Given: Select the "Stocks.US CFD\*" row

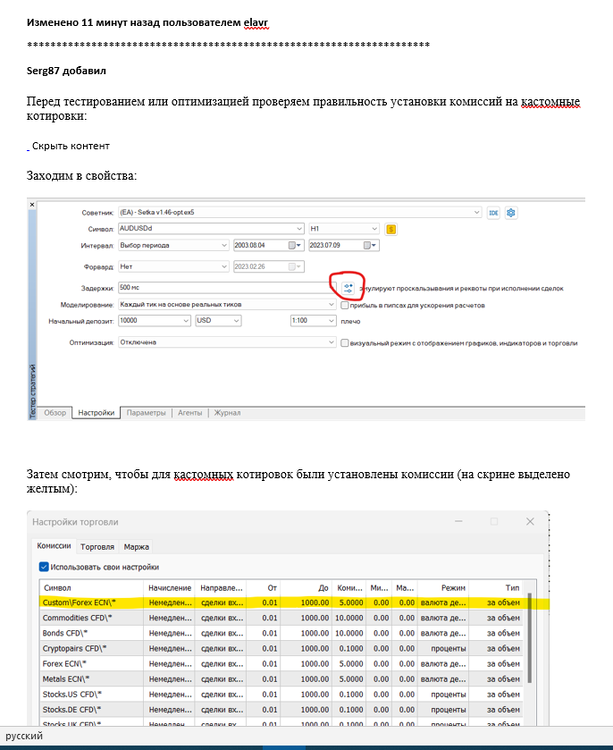Looking at the screenshot, I should [281, 695].
